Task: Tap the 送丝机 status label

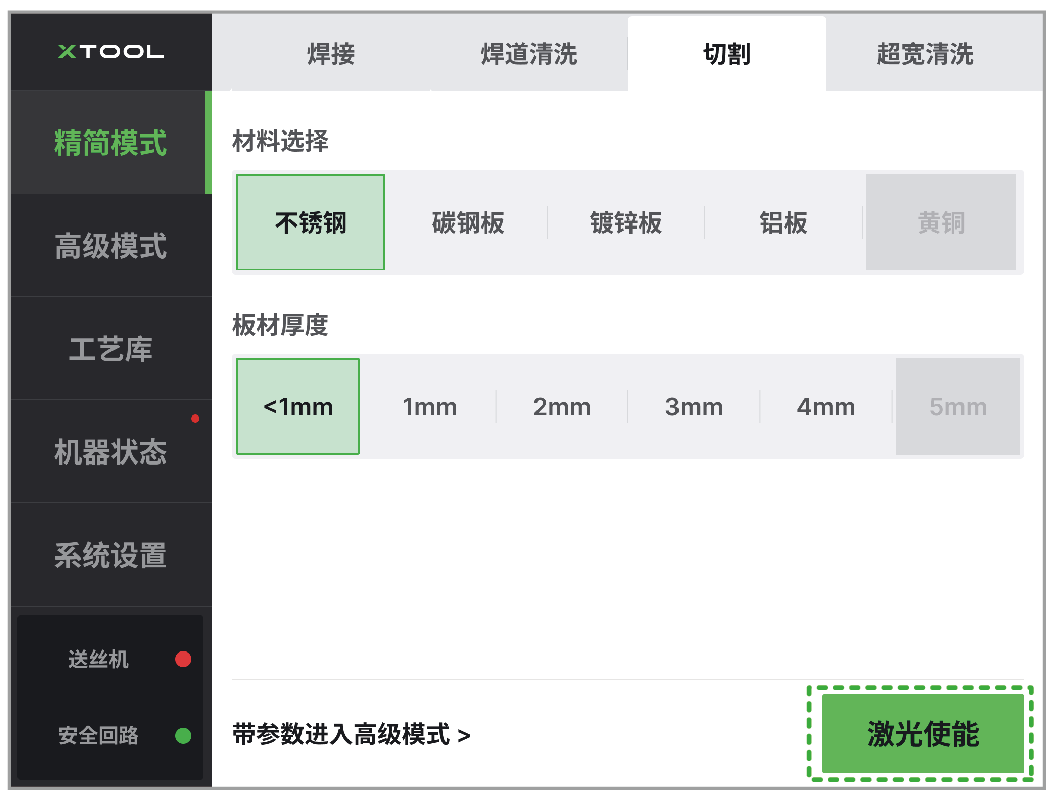Action: (98, 659)
